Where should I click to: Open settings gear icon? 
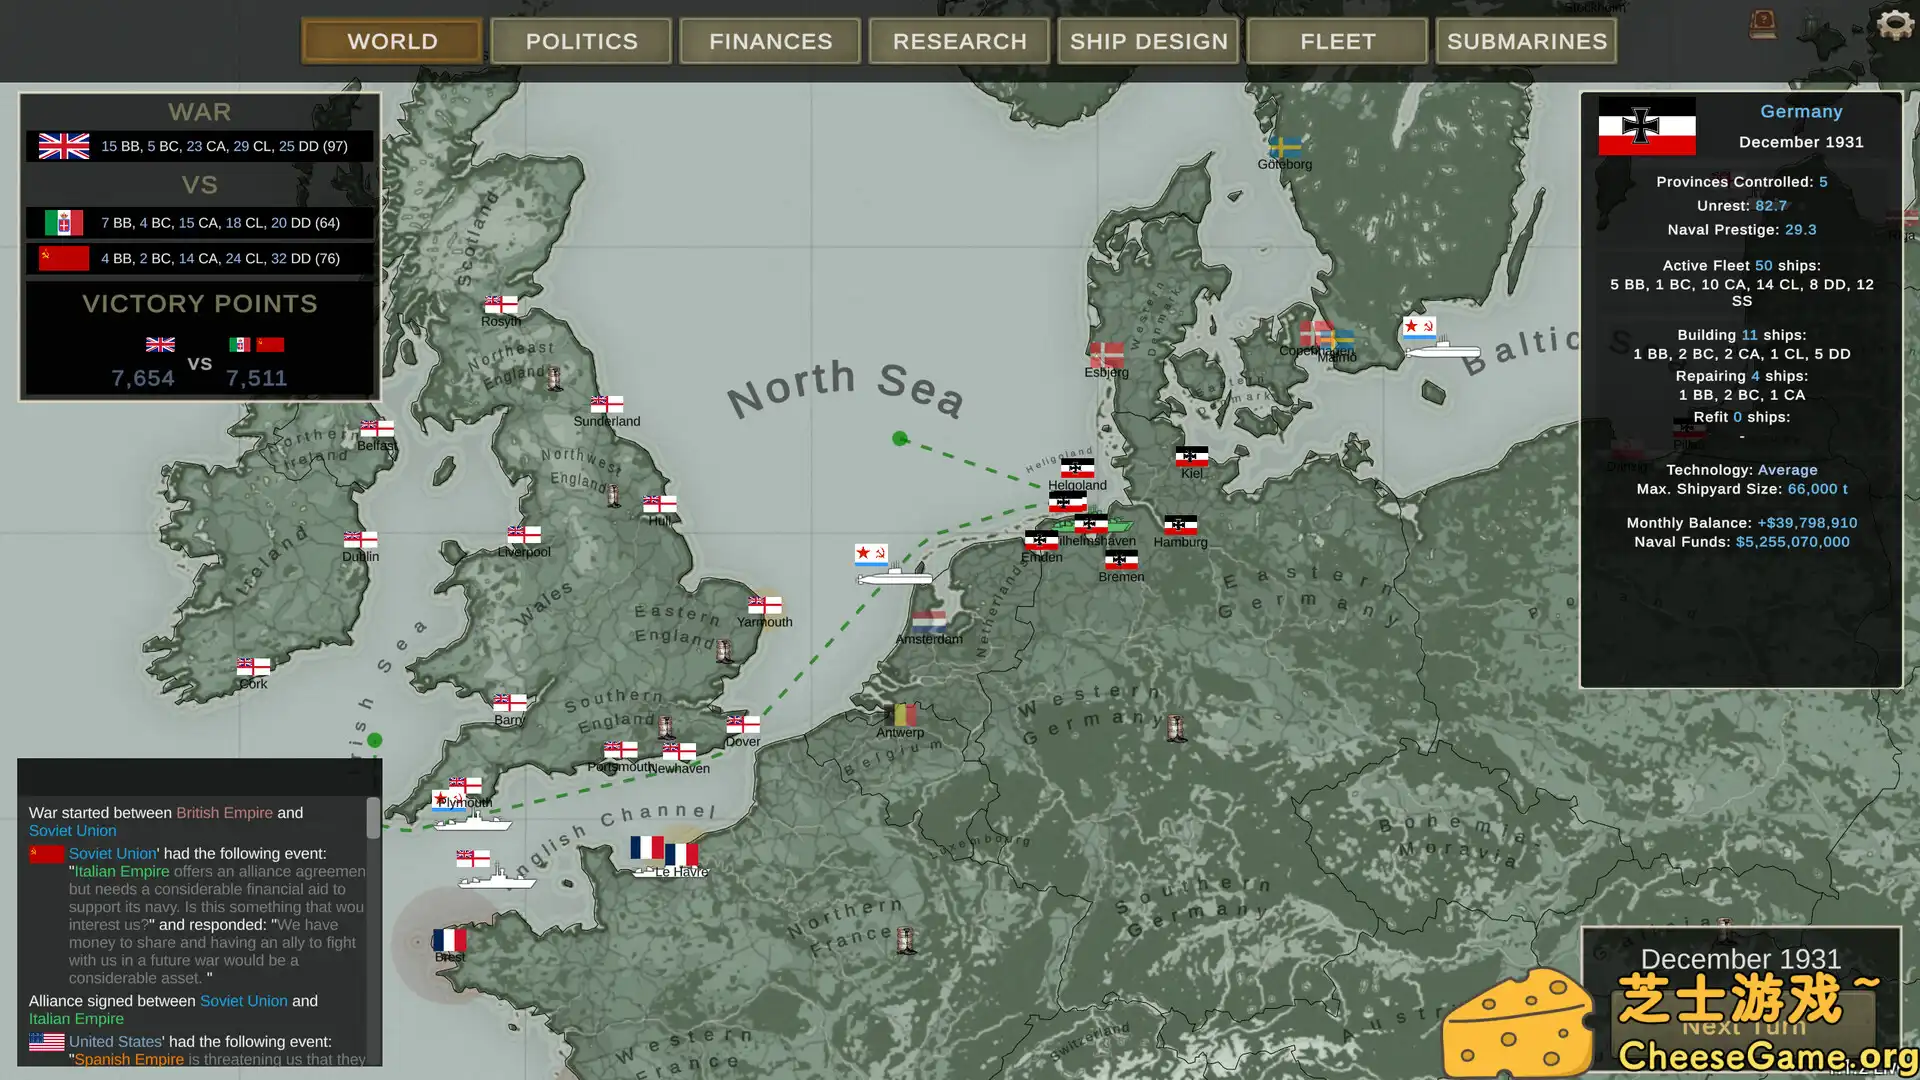click(x=1894, y=24)
